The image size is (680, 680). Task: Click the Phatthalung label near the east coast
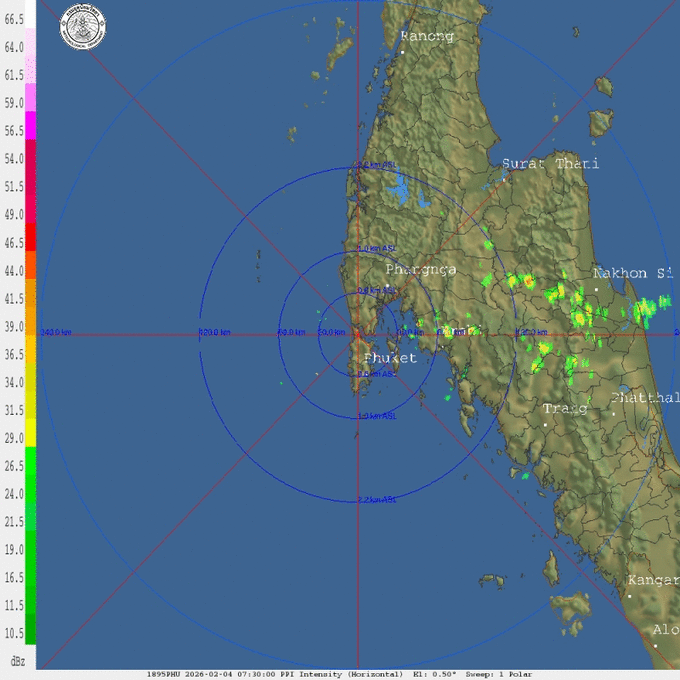(x=645, y=398)
